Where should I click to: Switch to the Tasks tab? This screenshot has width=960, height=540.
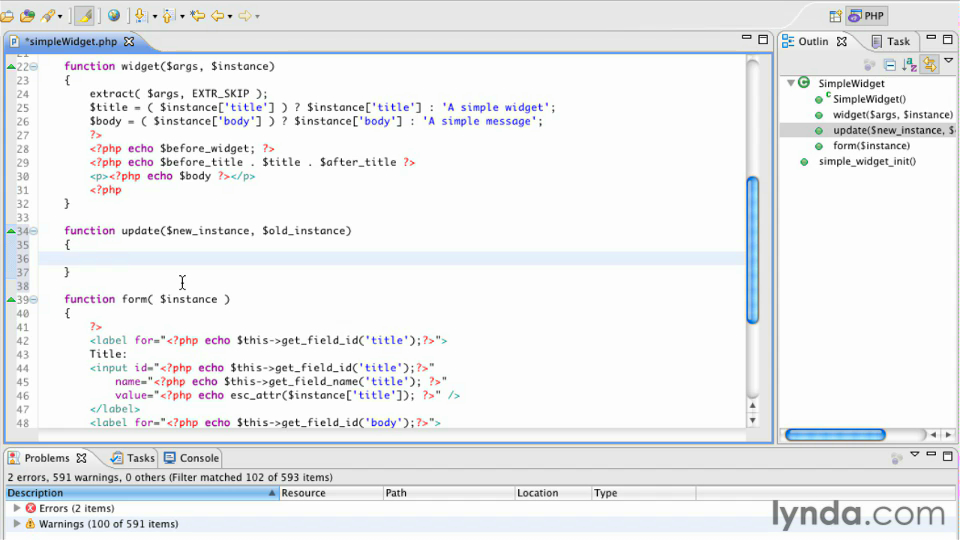[133, 458]
